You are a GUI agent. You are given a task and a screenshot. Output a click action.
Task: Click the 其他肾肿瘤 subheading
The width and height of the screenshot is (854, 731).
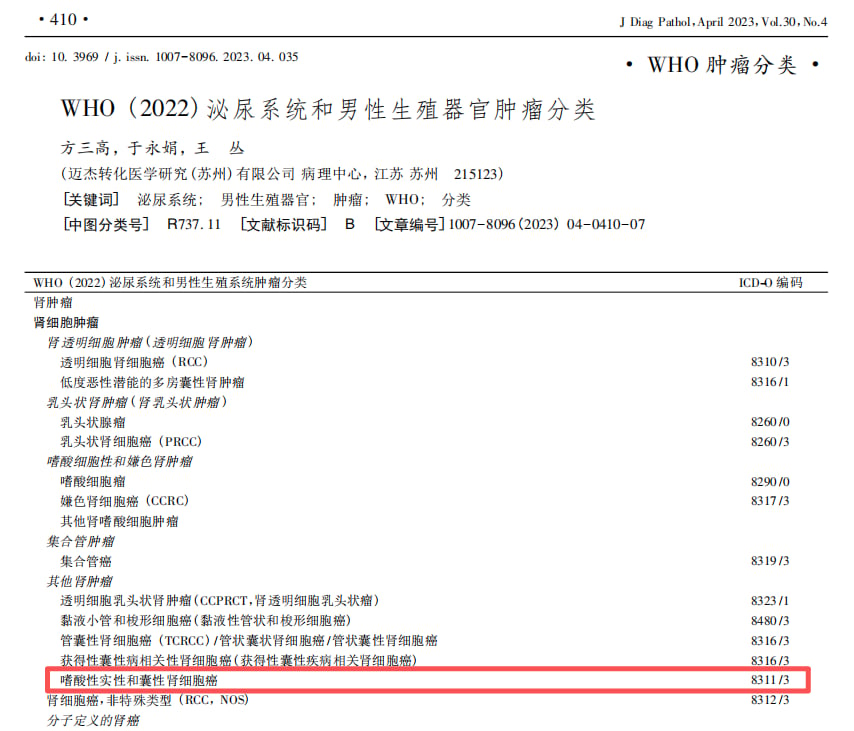(80, 581)
